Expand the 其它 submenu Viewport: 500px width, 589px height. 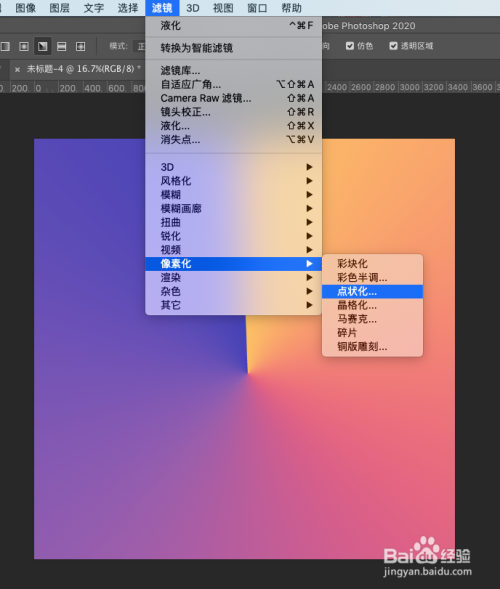(233, 305)
